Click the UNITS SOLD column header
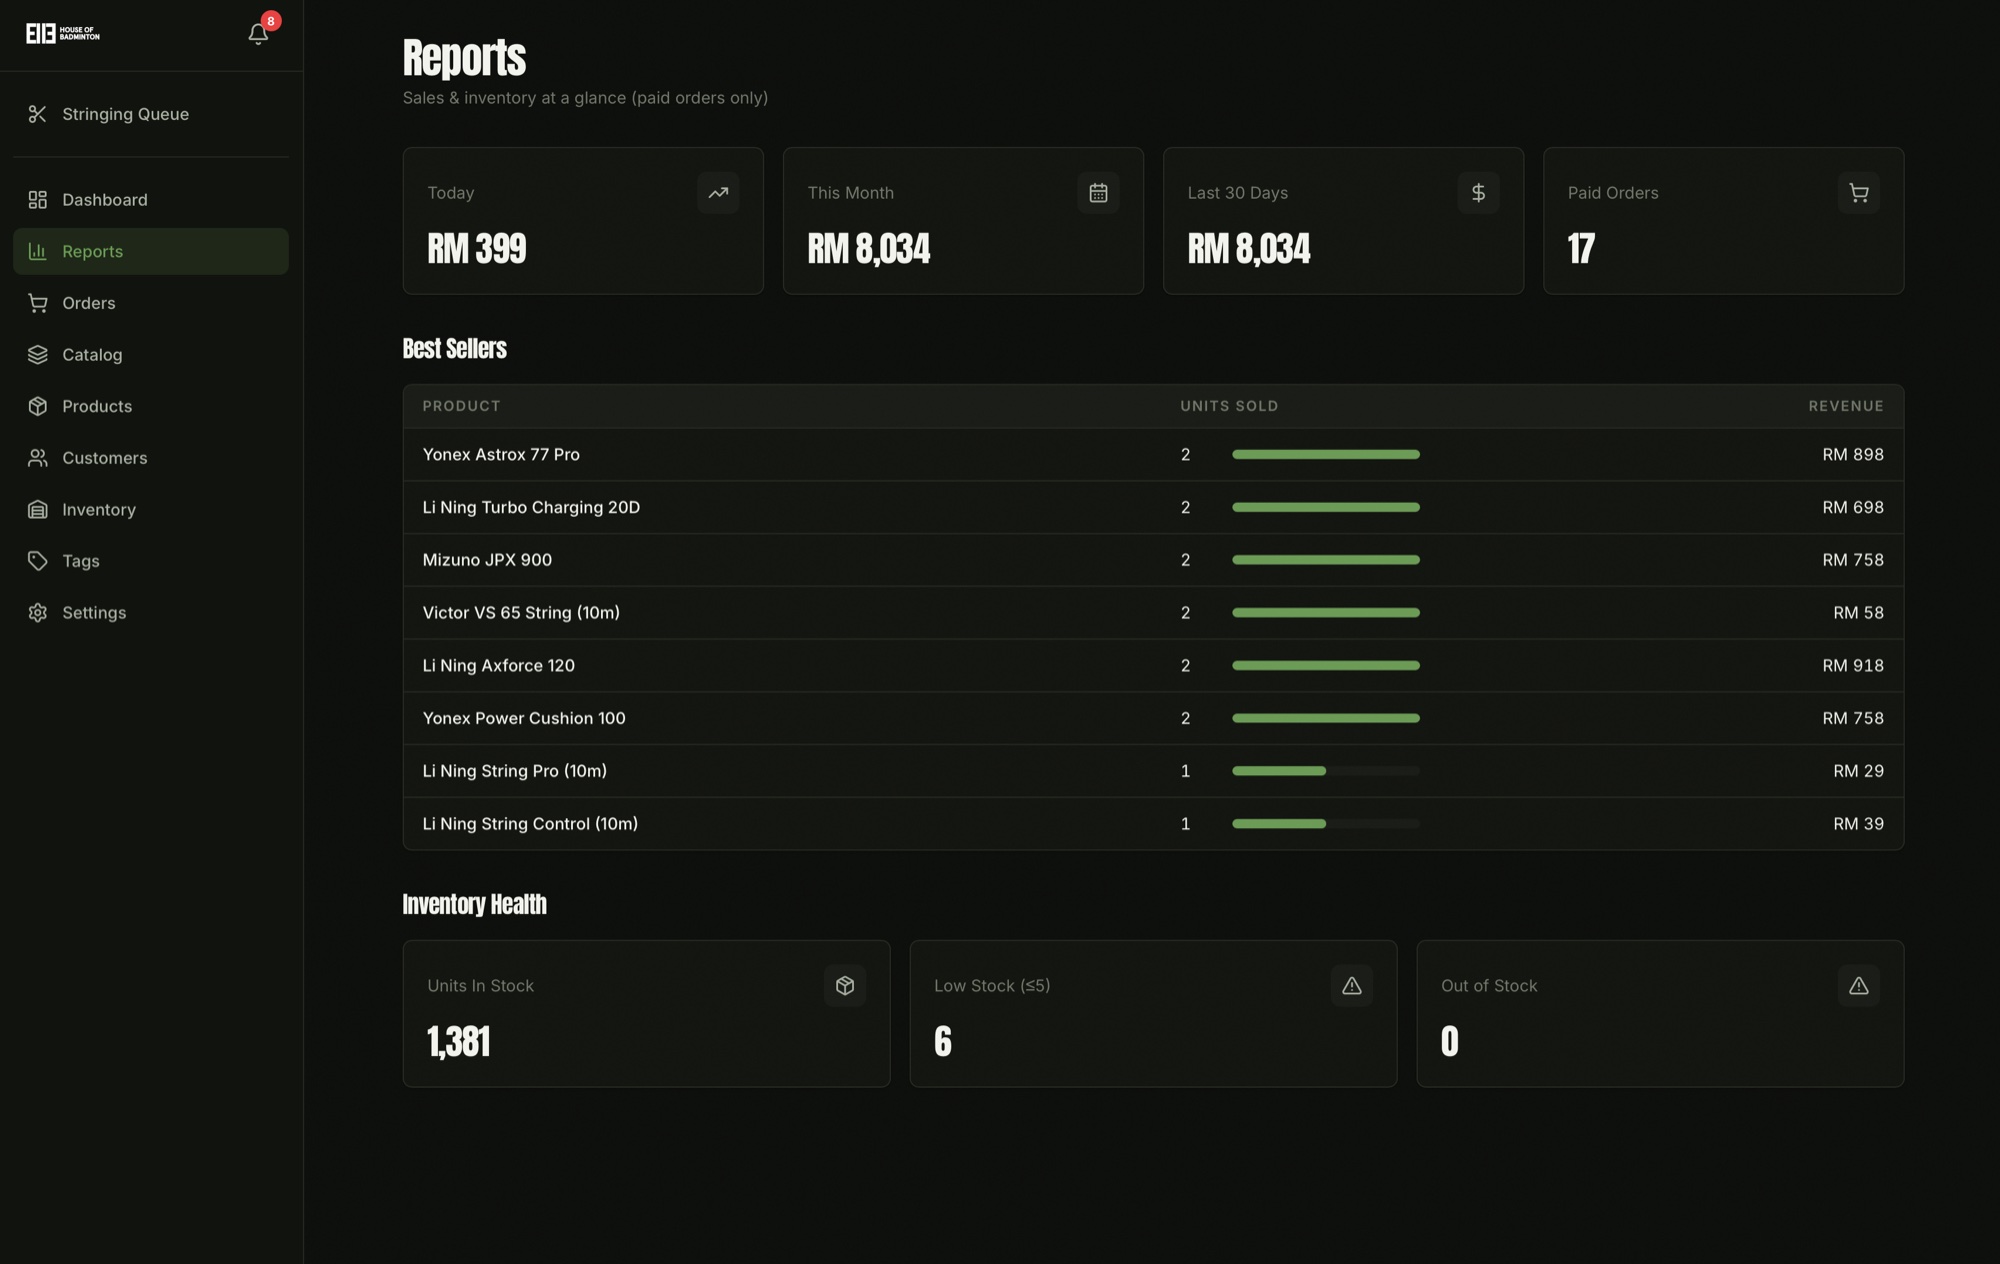 [x=1229, y=406]
